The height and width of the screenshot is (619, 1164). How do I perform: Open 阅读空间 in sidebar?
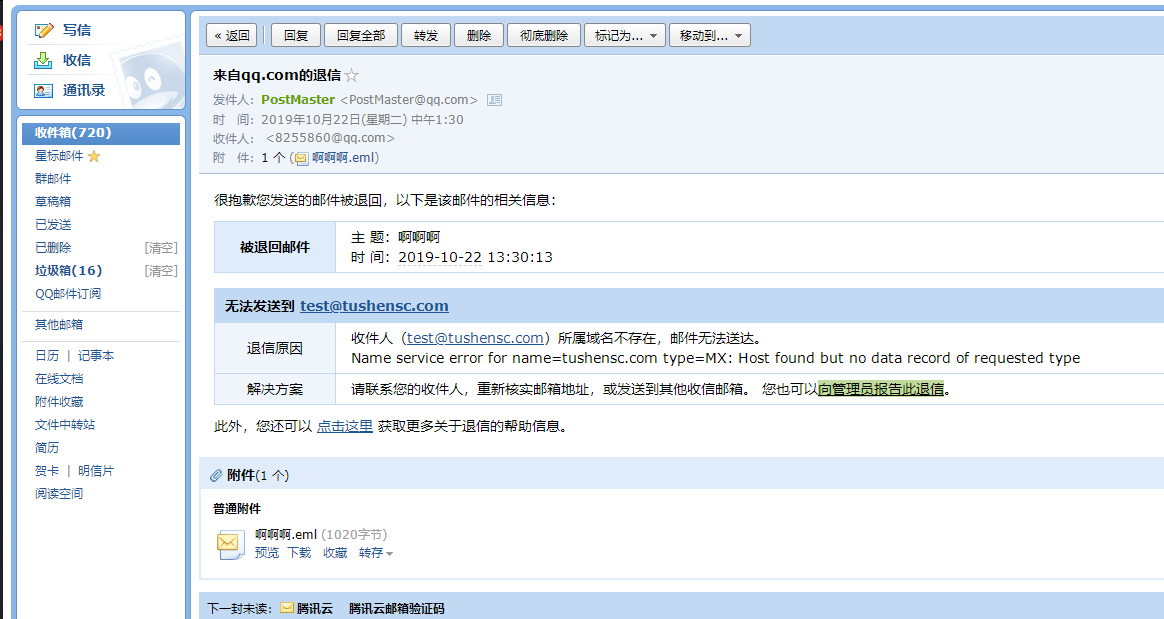(x=59, y=494)
